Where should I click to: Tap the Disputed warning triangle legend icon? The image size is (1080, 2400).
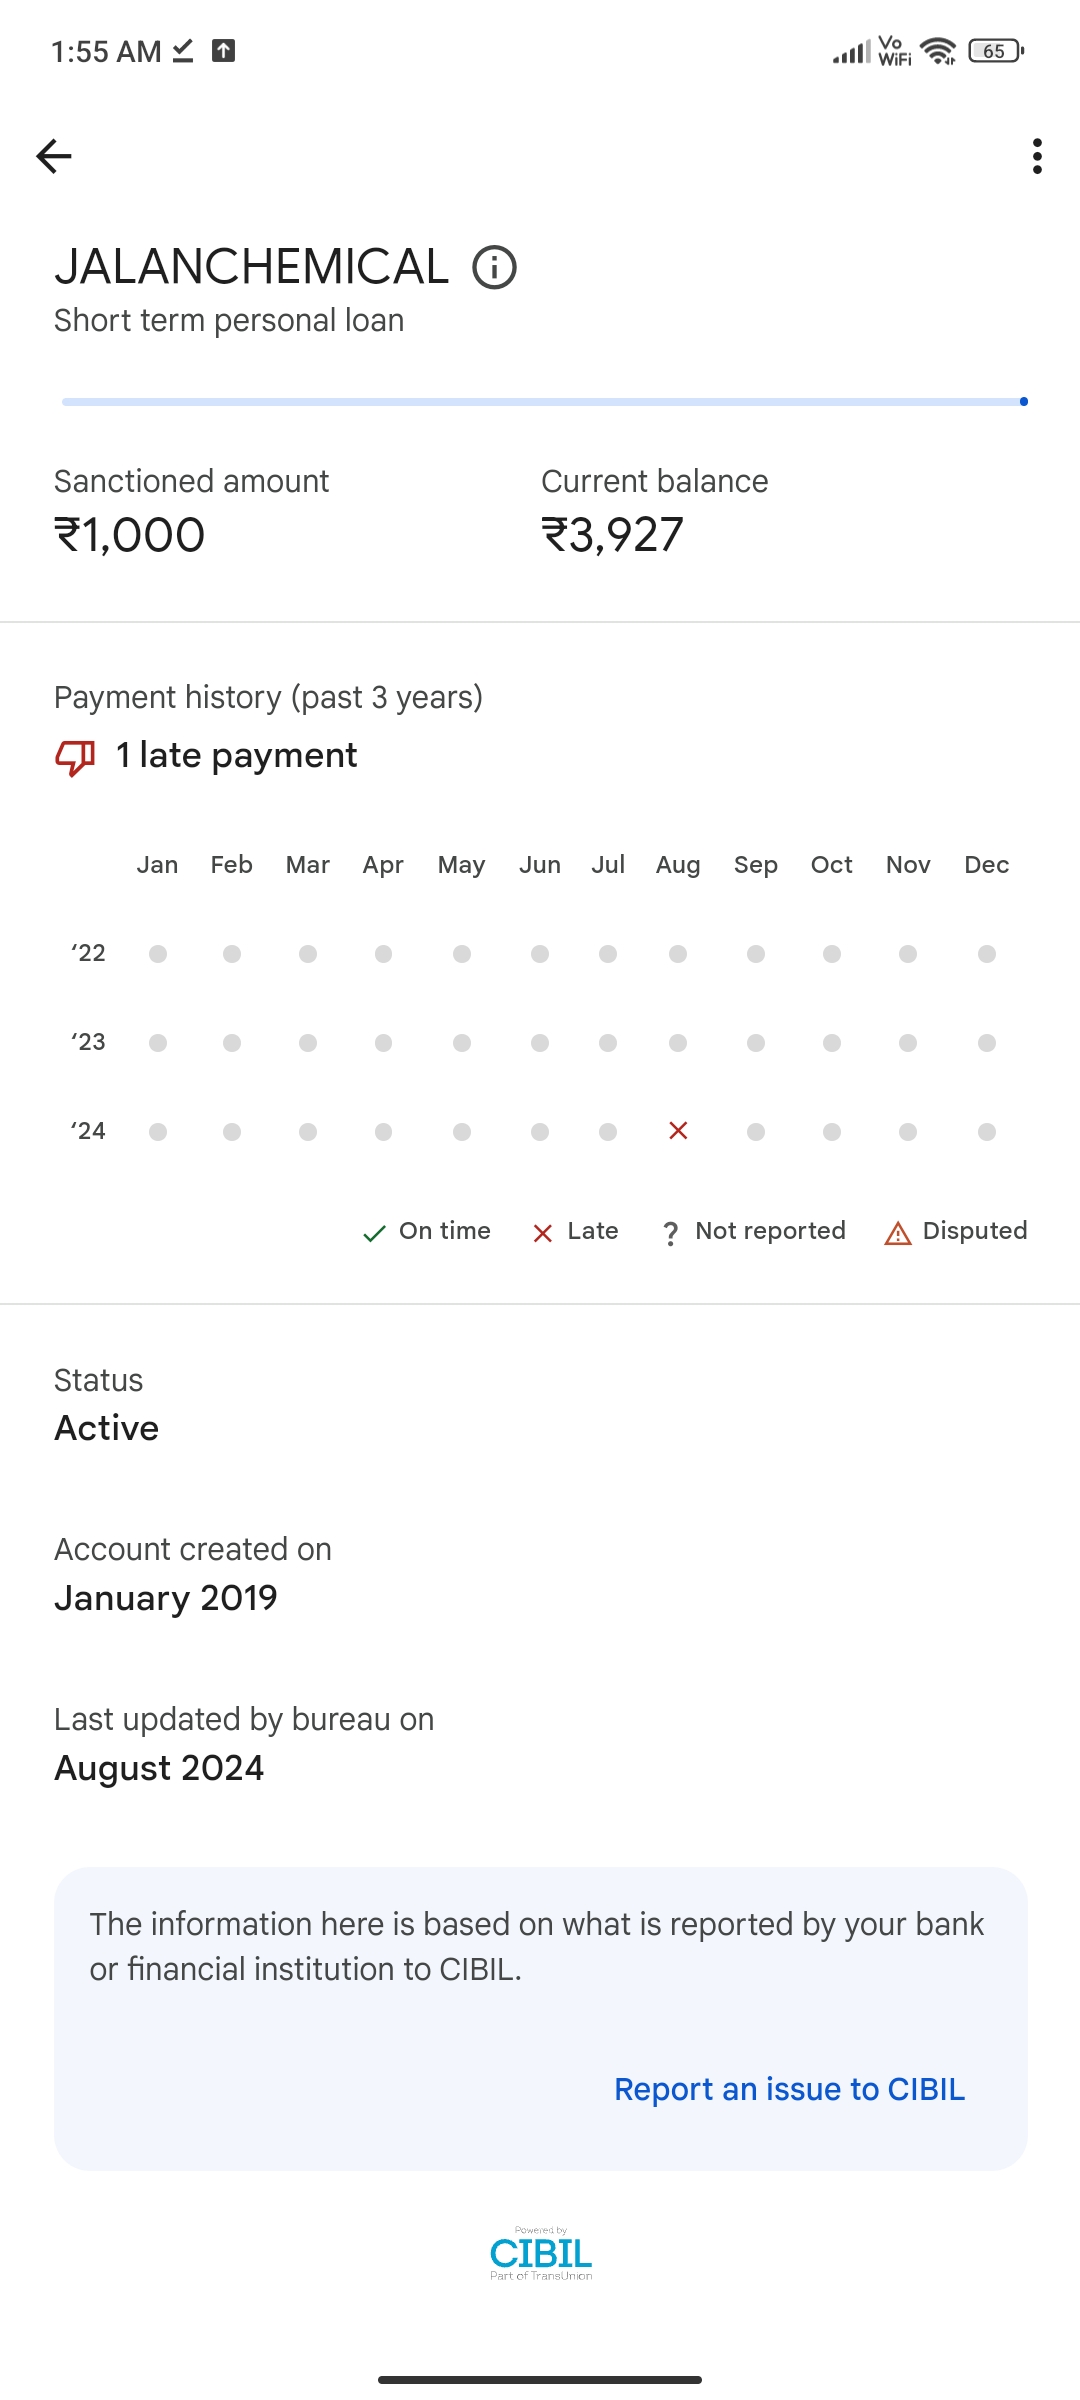(x=898, y=1233)
